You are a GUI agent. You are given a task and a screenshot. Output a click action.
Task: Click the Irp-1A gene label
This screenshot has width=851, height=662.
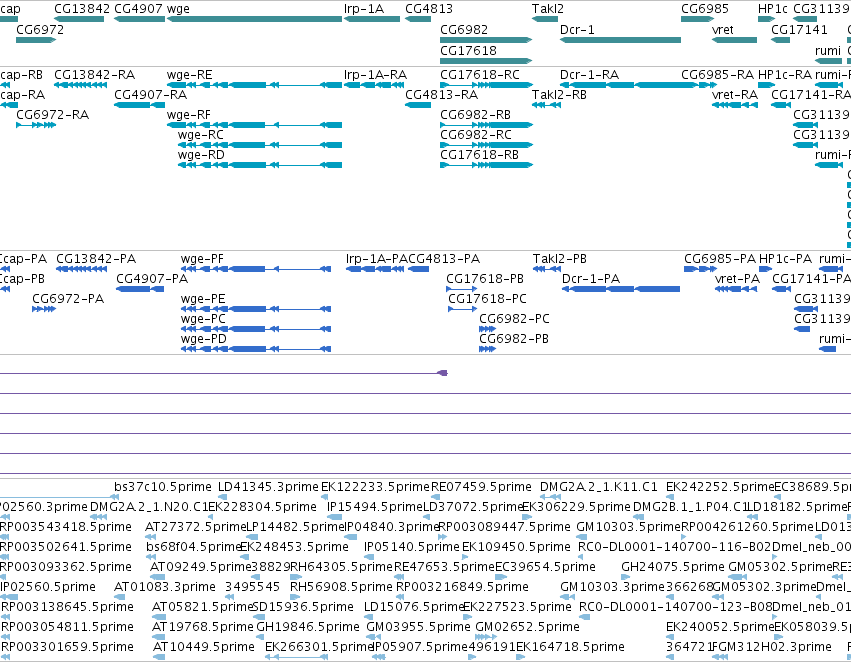coord(364,9)
